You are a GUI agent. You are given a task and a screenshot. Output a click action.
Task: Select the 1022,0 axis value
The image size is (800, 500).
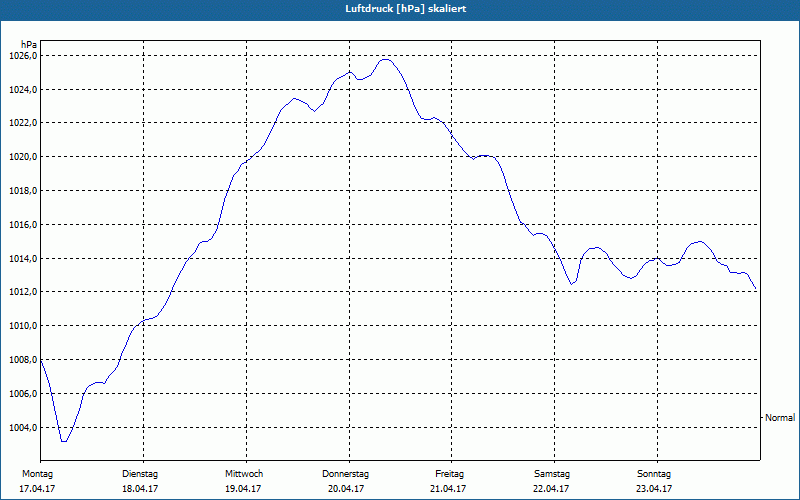click(x=23, y=123)
